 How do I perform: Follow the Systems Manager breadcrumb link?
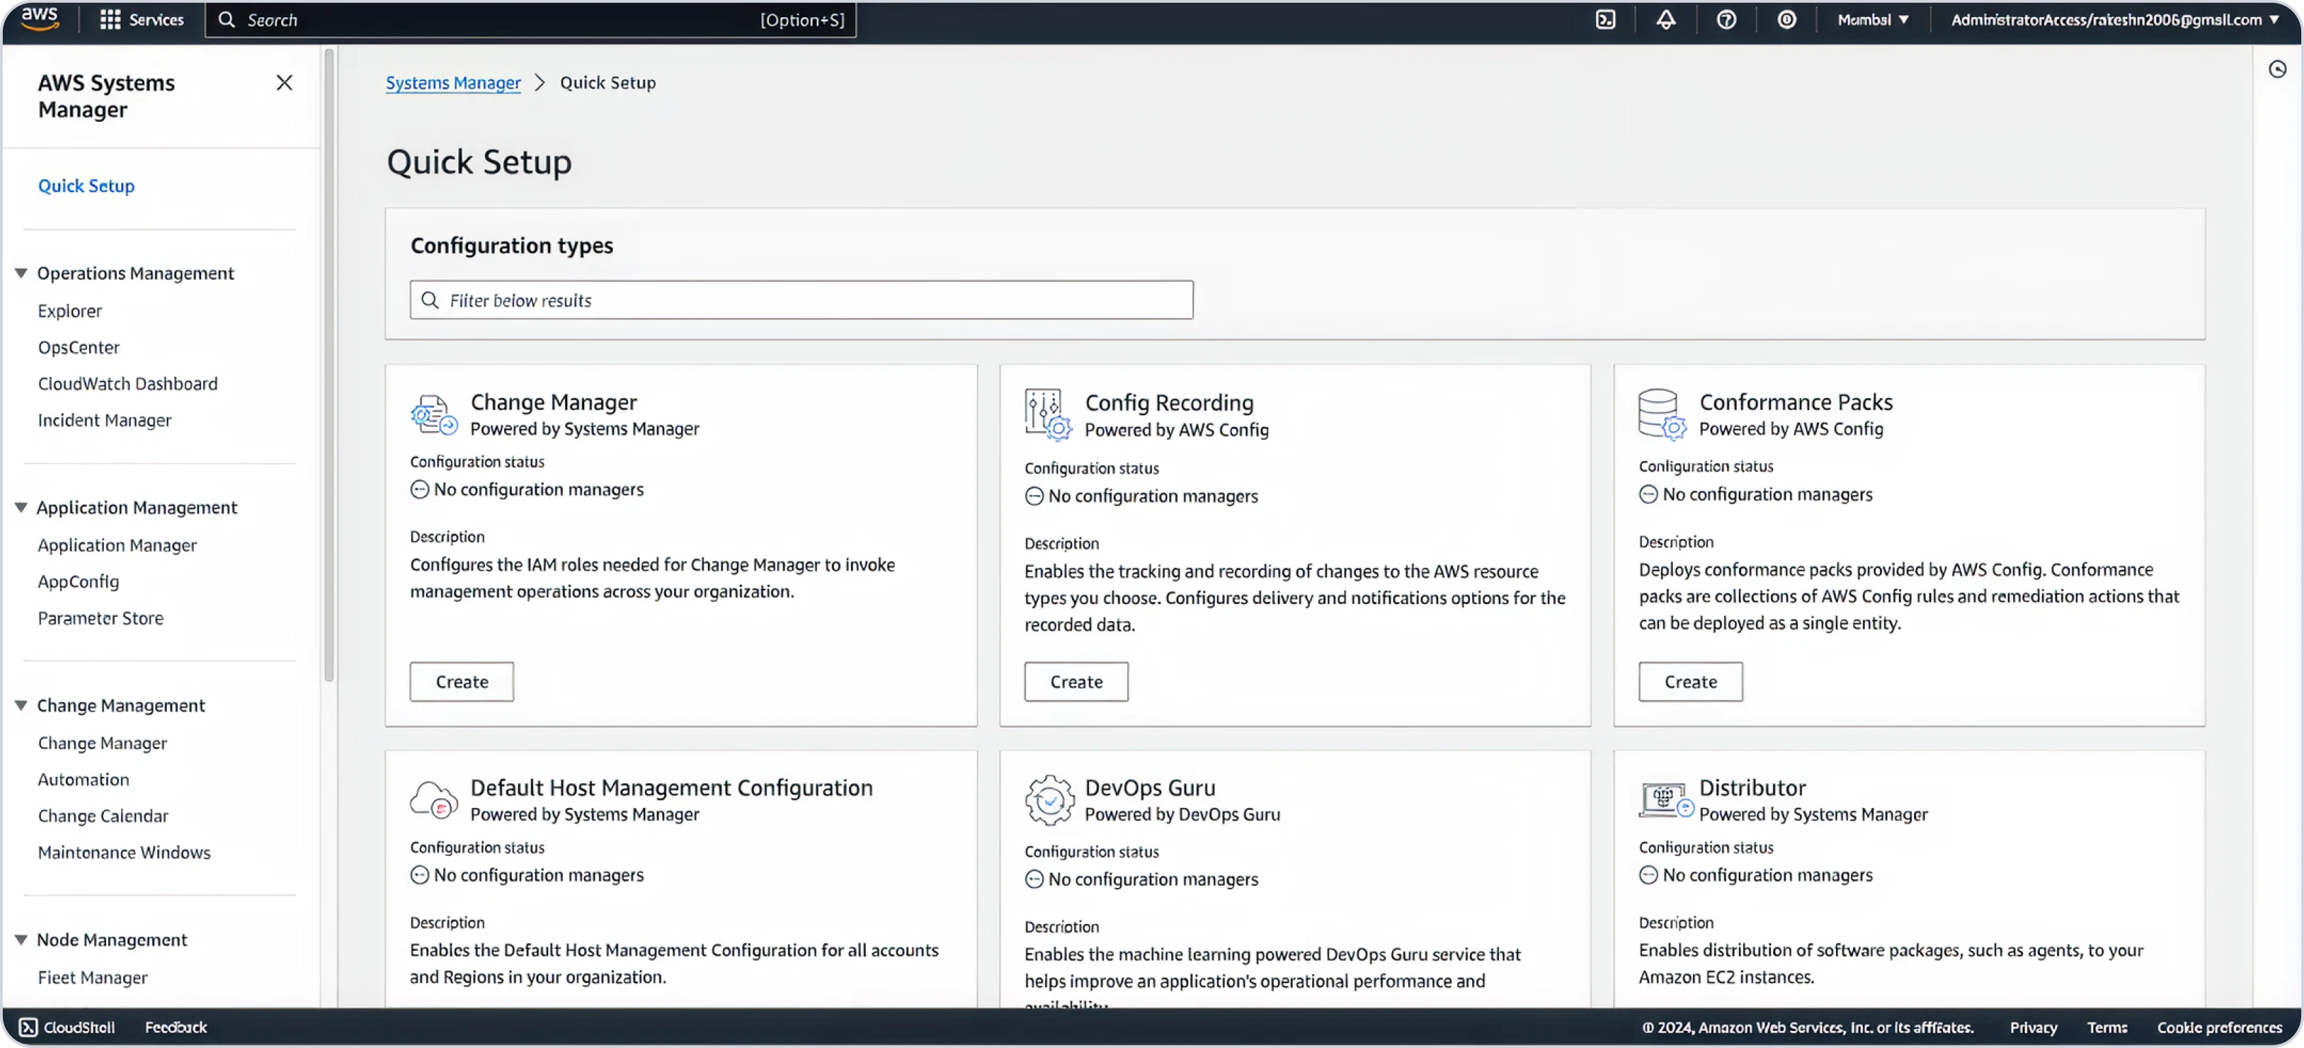click(453, 83)
